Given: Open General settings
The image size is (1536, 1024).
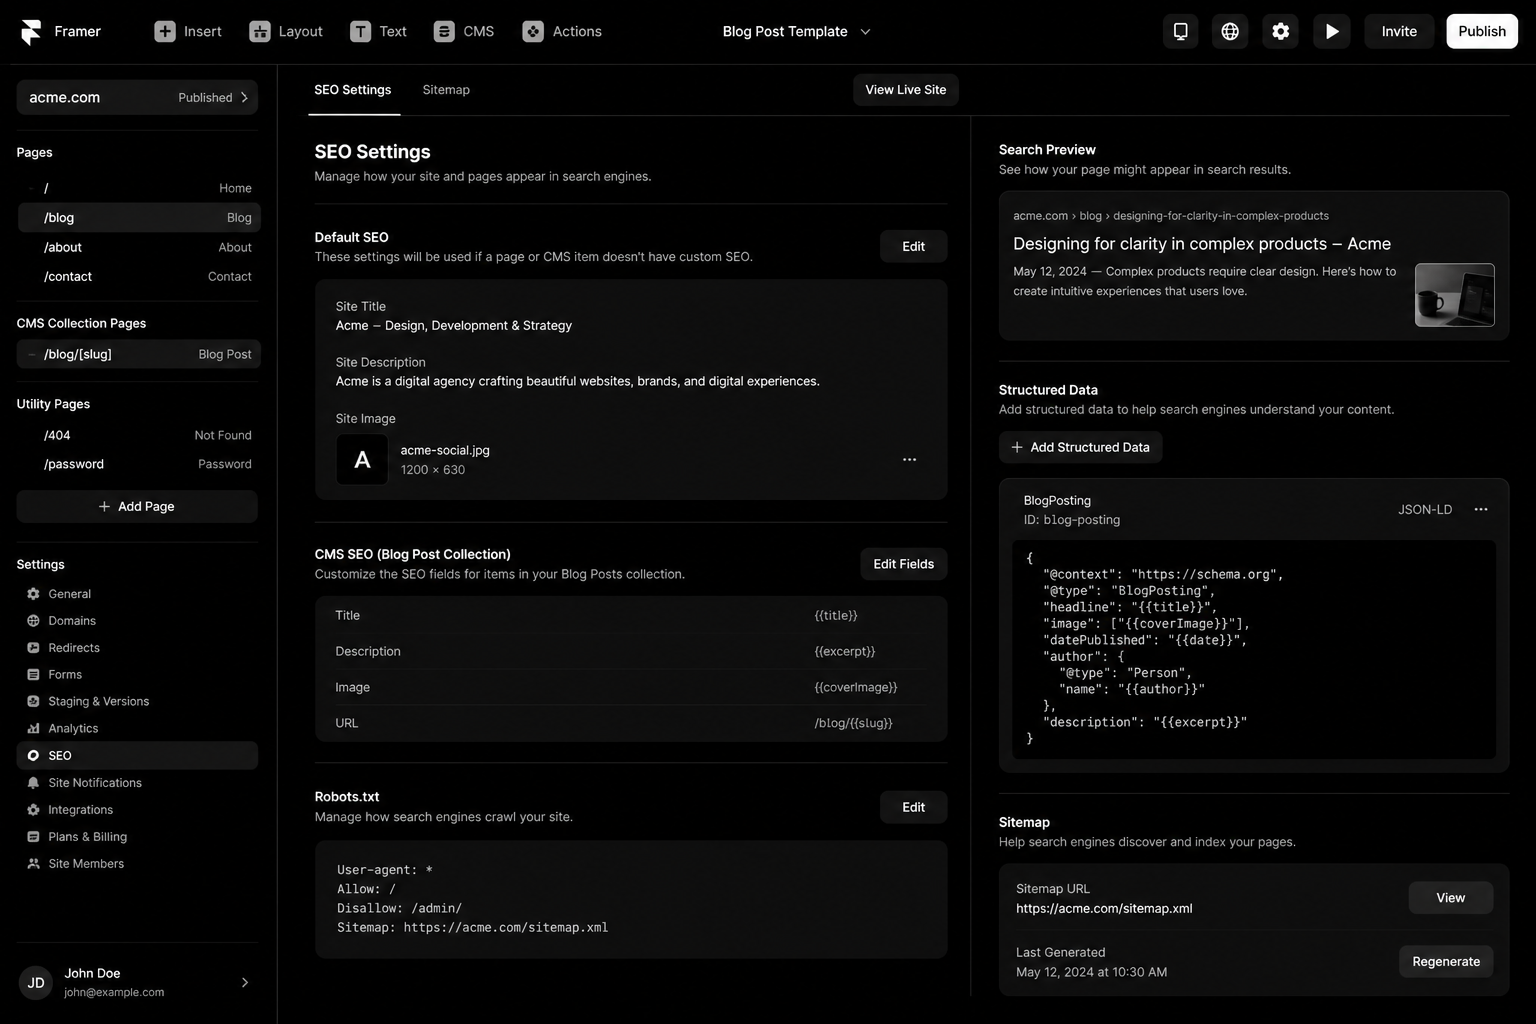Looking at the screenshot, I should click(x=137, y=594).
